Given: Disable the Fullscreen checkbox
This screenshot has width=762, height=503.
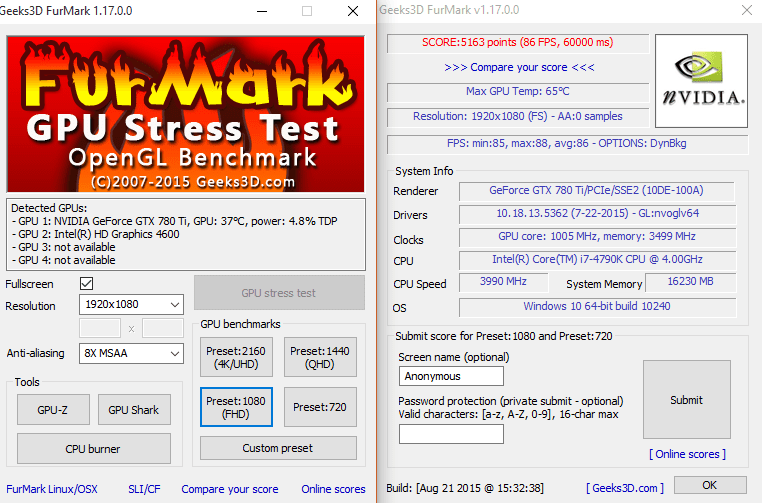Looking at the screenshot, I should tap(87, 283).
